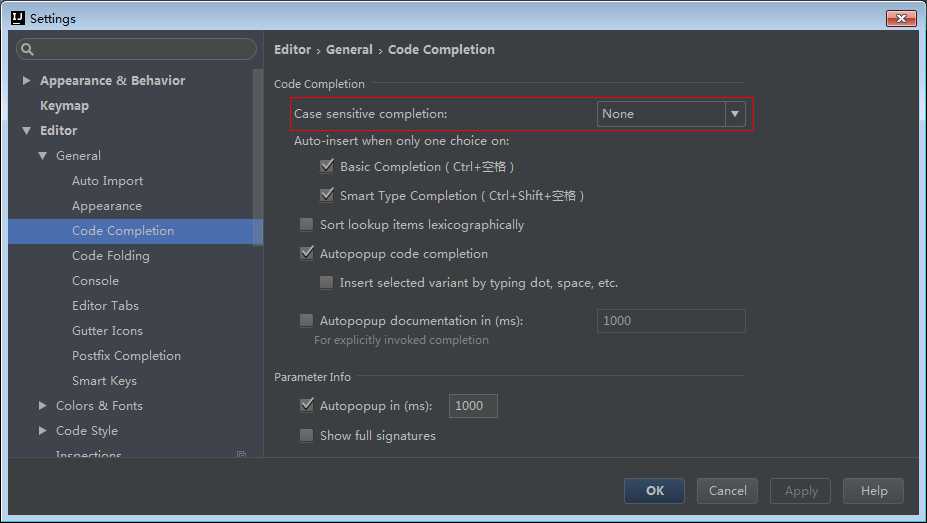This screenshot has height=523, width=927.
Task: Click the Case sensitive completion label
Action: tap(371, 113)
